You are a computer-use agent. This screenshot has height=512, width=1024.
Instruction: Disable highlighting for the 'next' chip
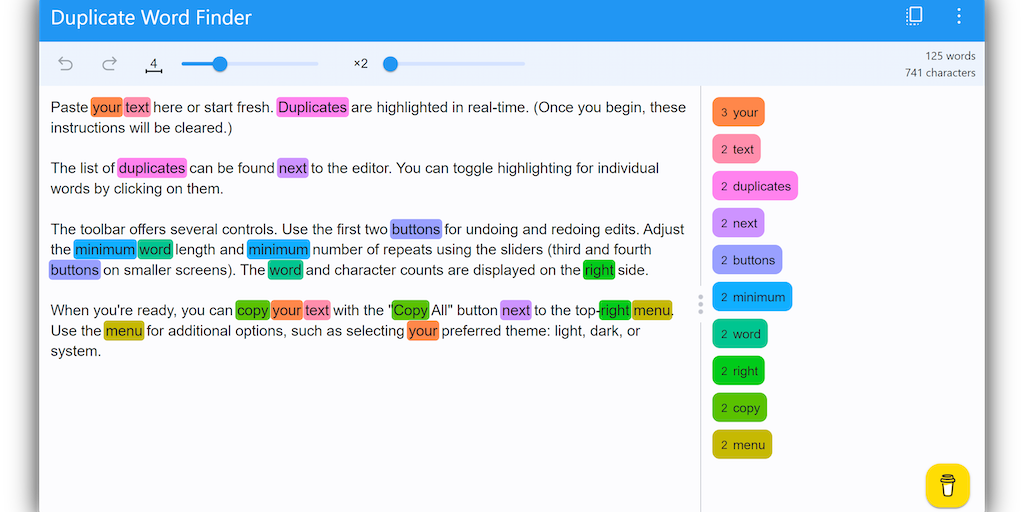click(x=738, y=223)
